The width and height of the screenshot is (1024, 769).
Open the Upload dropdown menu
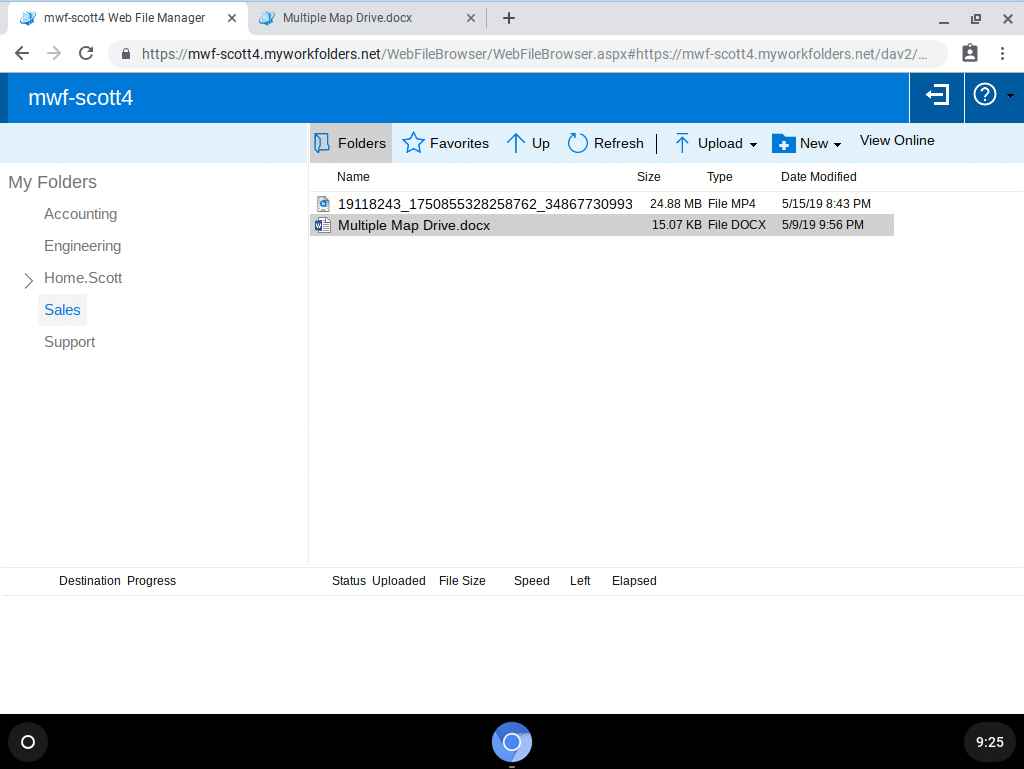(x=752, y=144)
